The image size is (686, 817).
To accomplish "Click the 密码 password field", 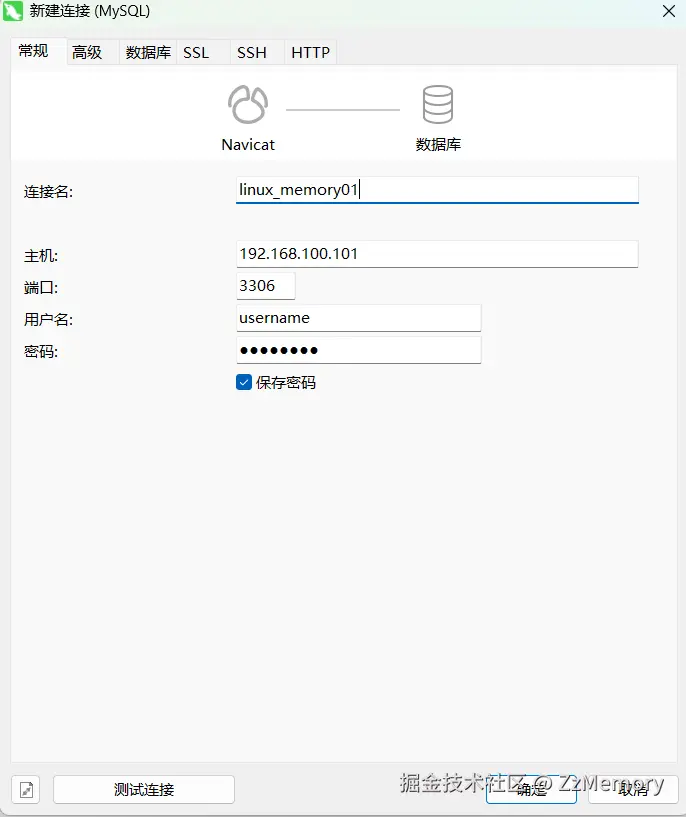I will [x=358, y=350].
